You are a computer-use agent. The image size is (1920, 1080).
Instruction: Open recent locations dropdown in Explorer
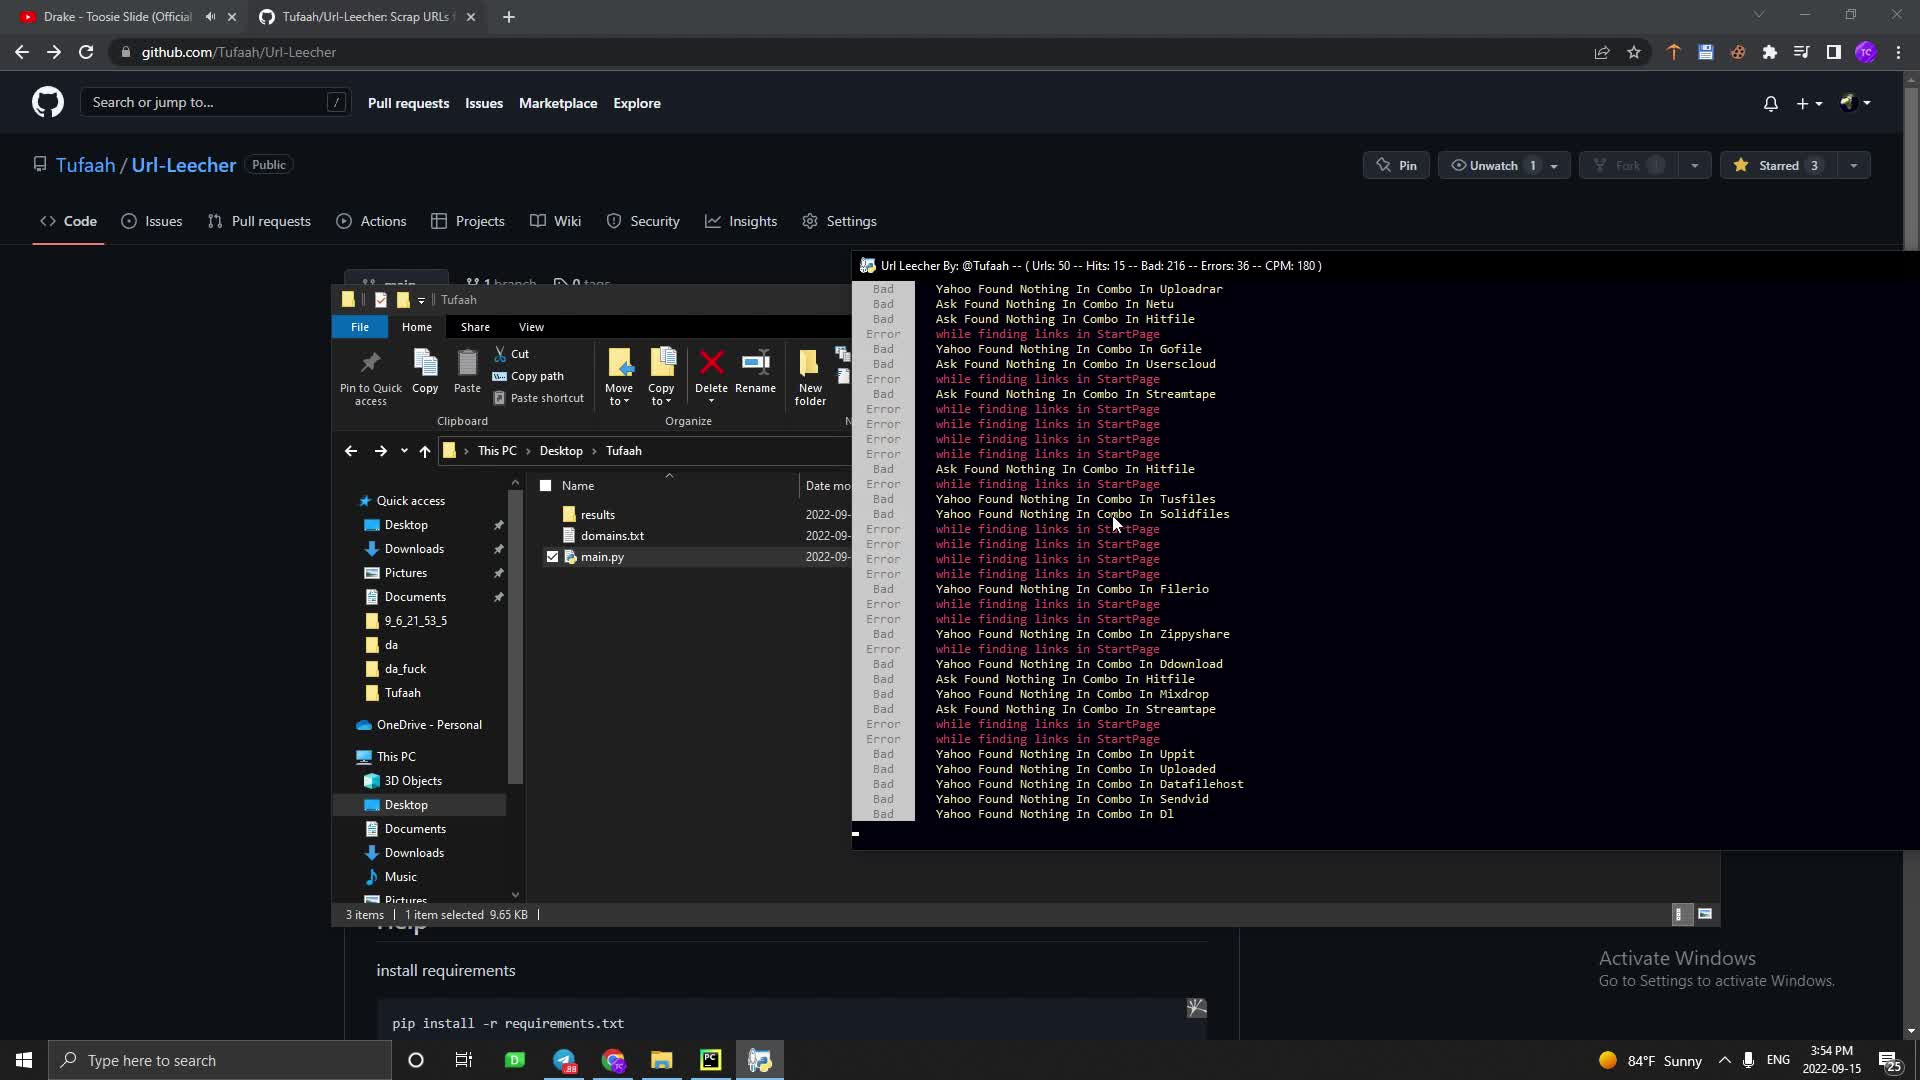[x=404, y=451]
